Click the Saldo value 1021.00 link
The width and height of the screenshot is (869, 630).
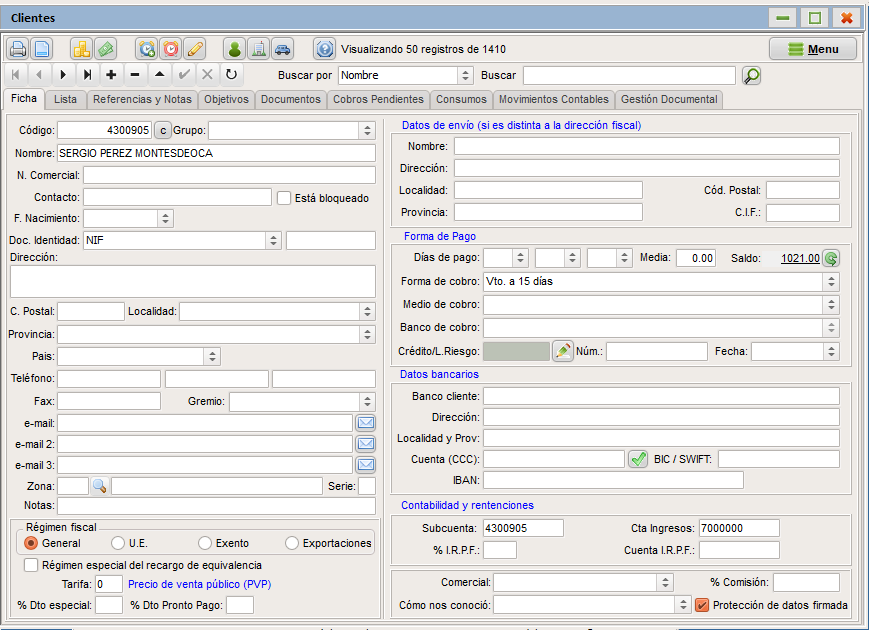point(800,258)
